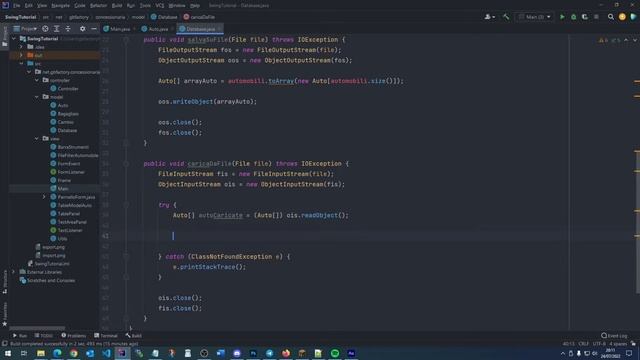Open the File menu
The width and height of the screenshot is (640, 360).
16,5
